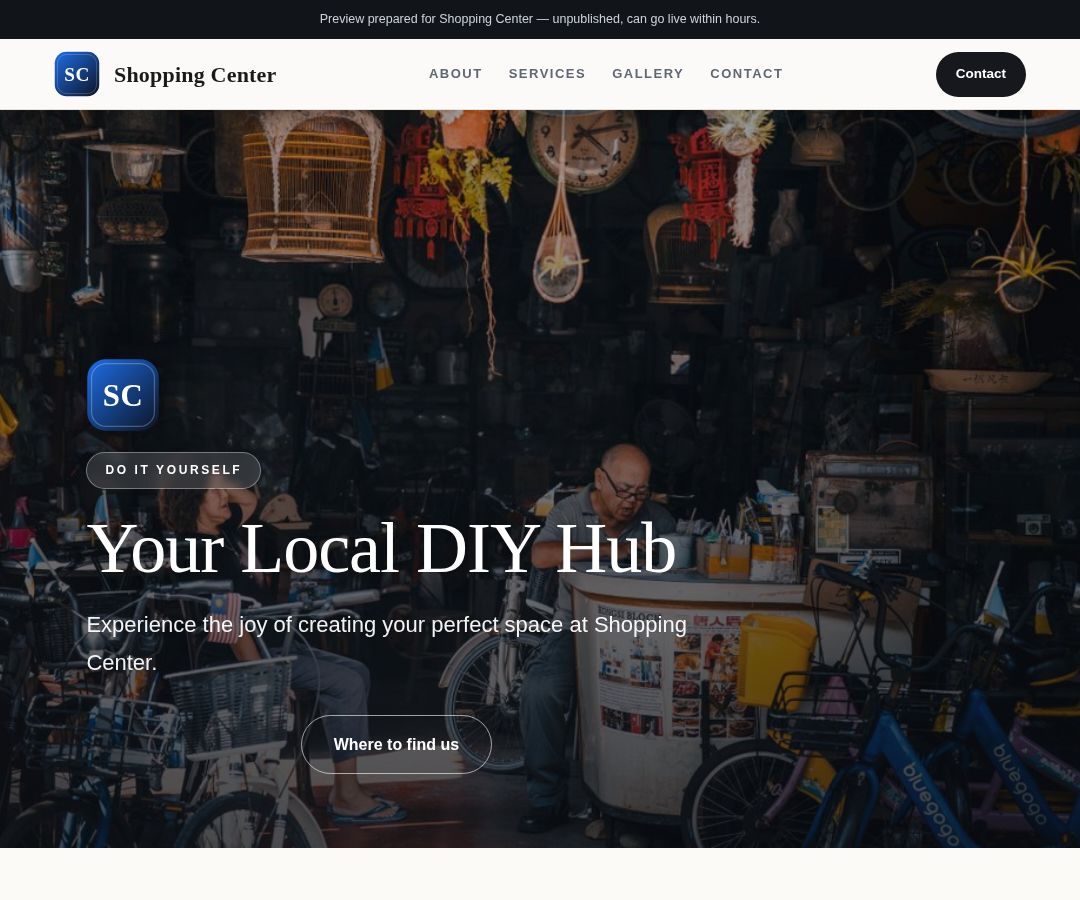The height and width of the screenshot is (900, 1080).
Task: Open the Gallery nav link
Action: click(647, 74)
